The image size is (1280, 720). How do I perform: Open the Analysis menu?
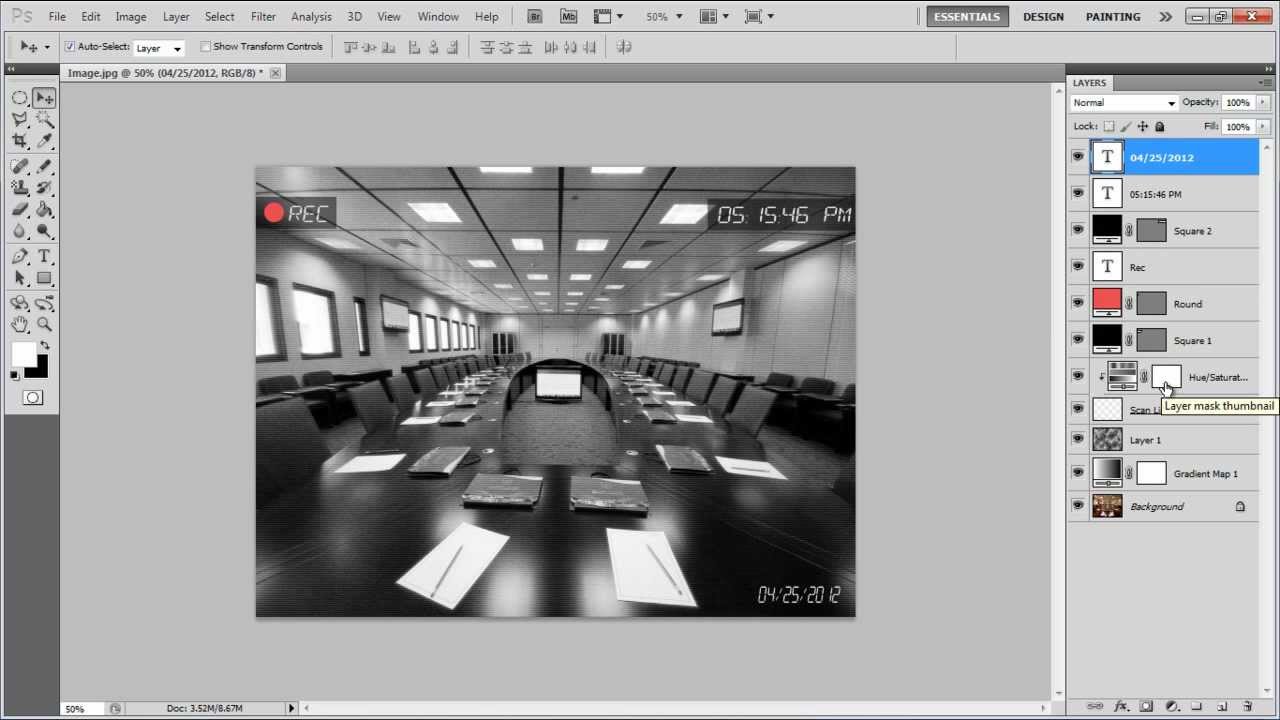pyautogui.click(x=311, y=17)
